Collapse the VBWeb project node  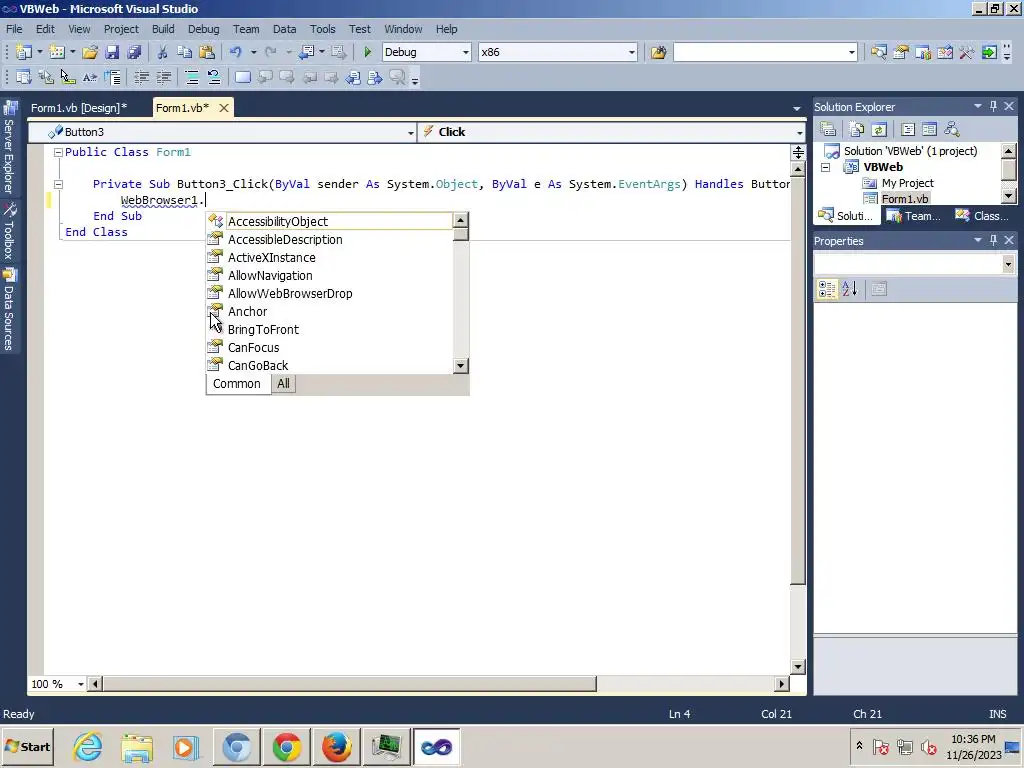pos(825,167)
